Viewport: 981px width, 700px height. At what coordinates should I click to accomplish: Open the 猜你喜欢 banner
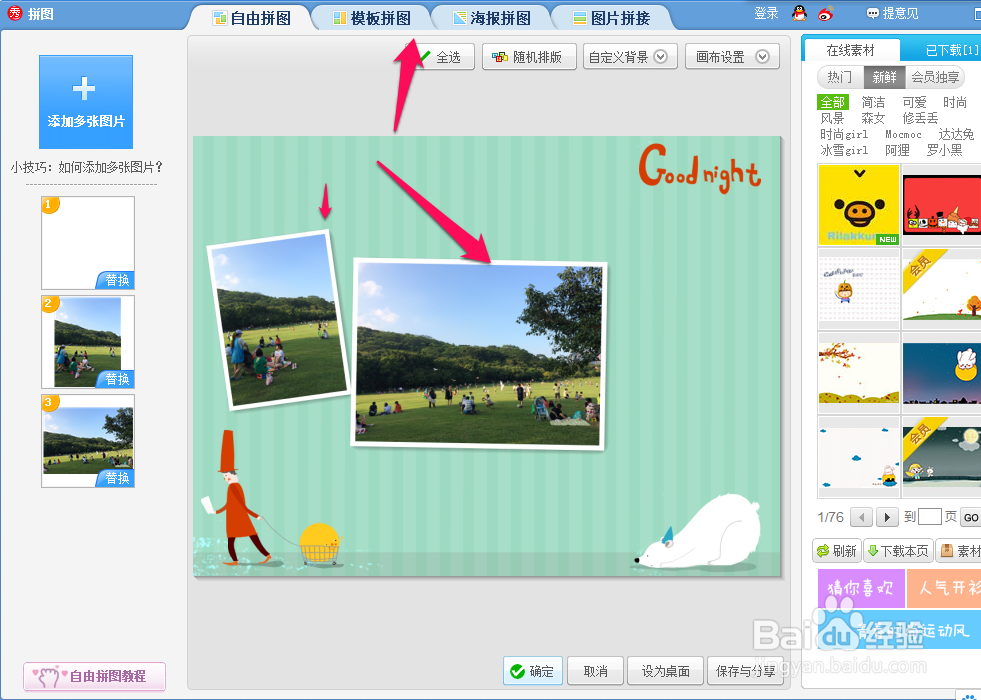(861, 588)
